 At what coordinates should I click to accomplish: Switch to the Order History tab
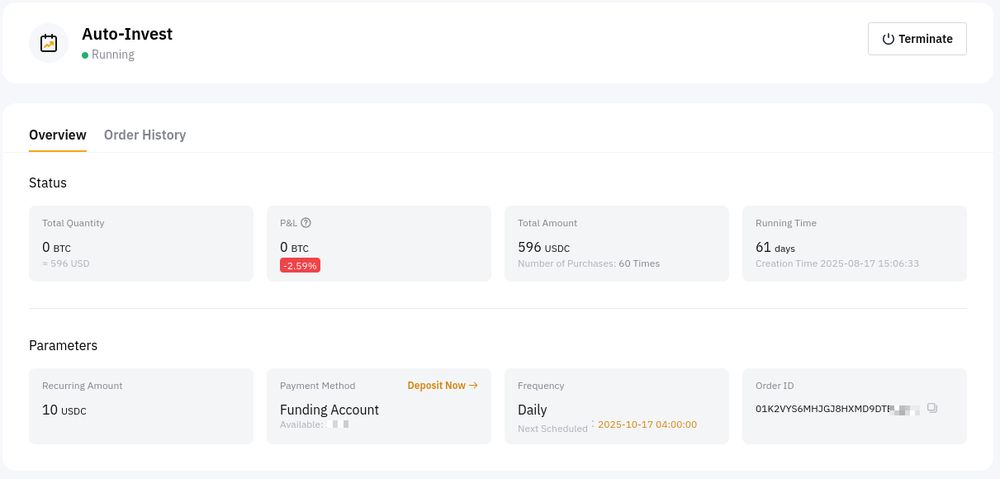click(145, 135)
